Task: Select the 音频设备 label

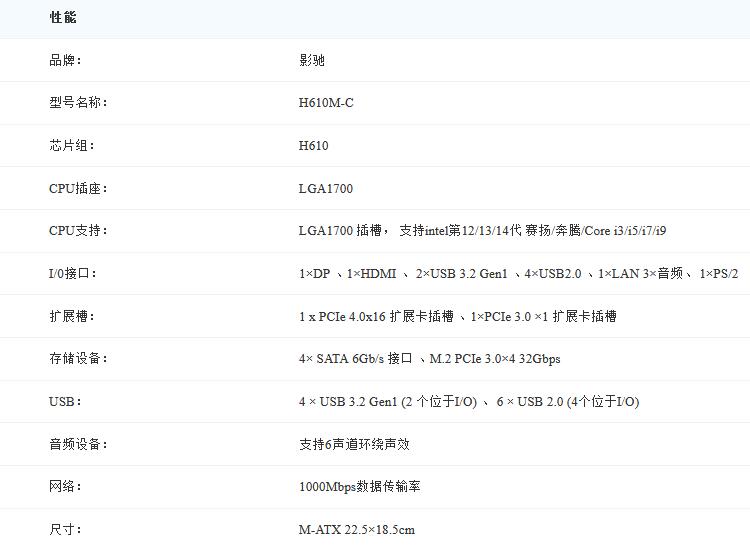Action: point(78,444)
